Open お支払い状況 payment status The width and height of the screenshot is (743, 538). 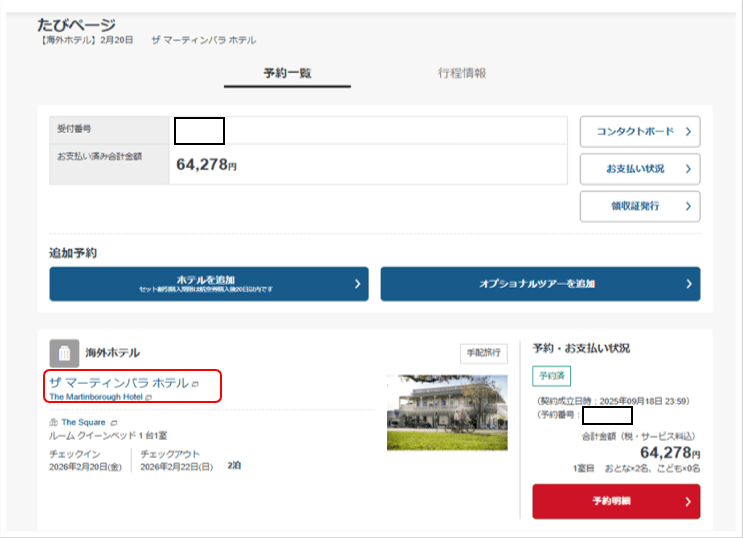[639, 169]
